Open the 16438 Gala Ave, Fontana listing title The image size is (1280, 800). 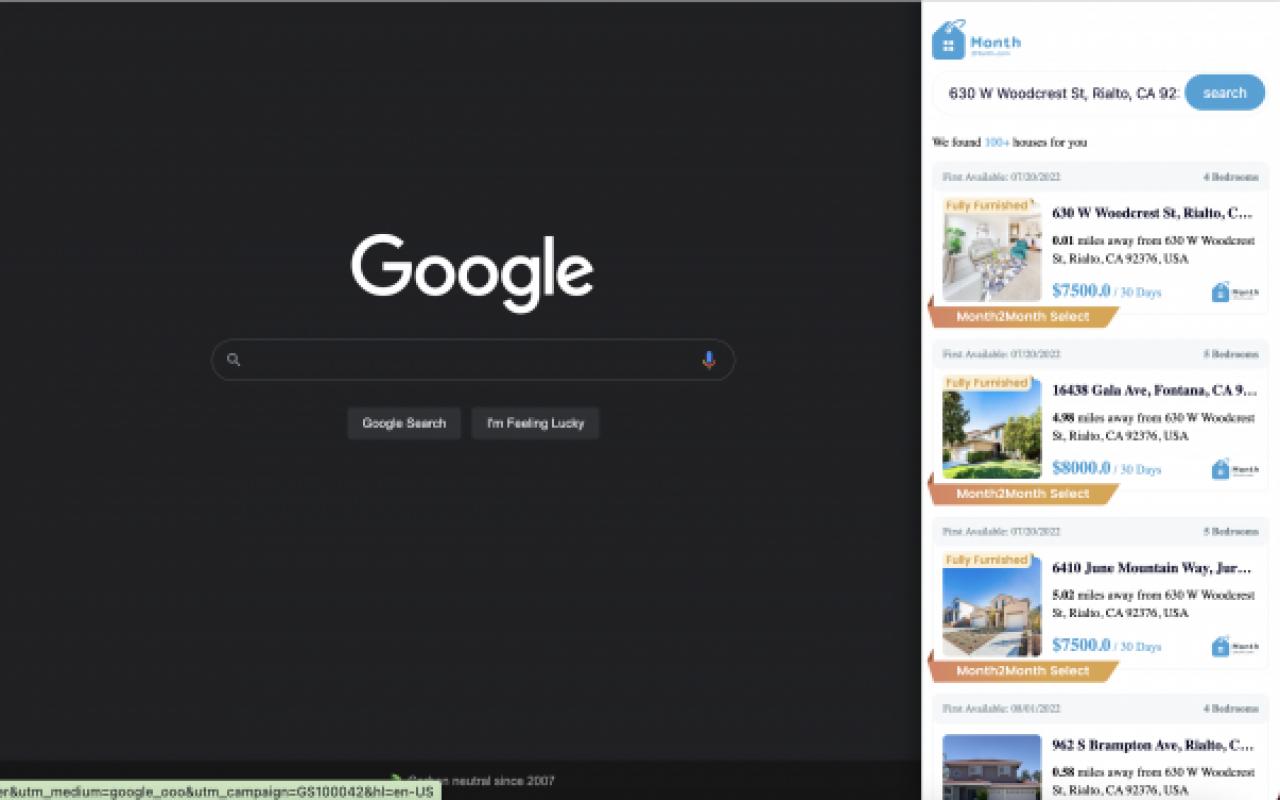pyautogui.click(x=1154, y=390)
